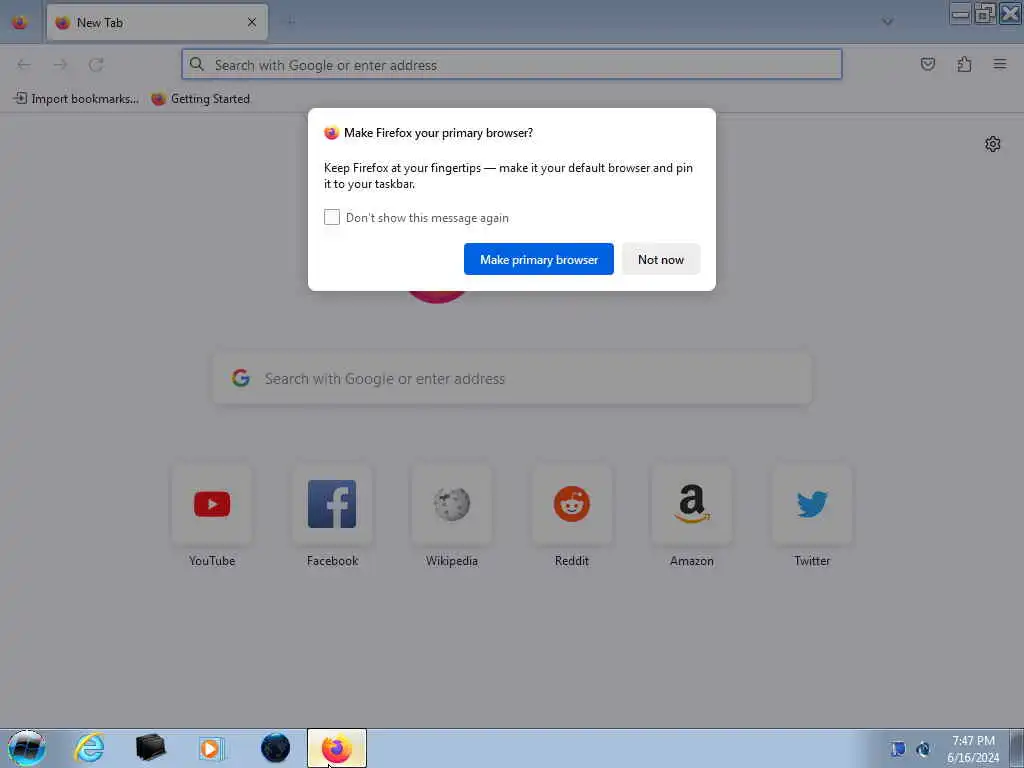Image resolution: width=1024 pixels, height=768 pixels.
Task: Open the dark globe taskbar icon
Action: pos(276,748)
